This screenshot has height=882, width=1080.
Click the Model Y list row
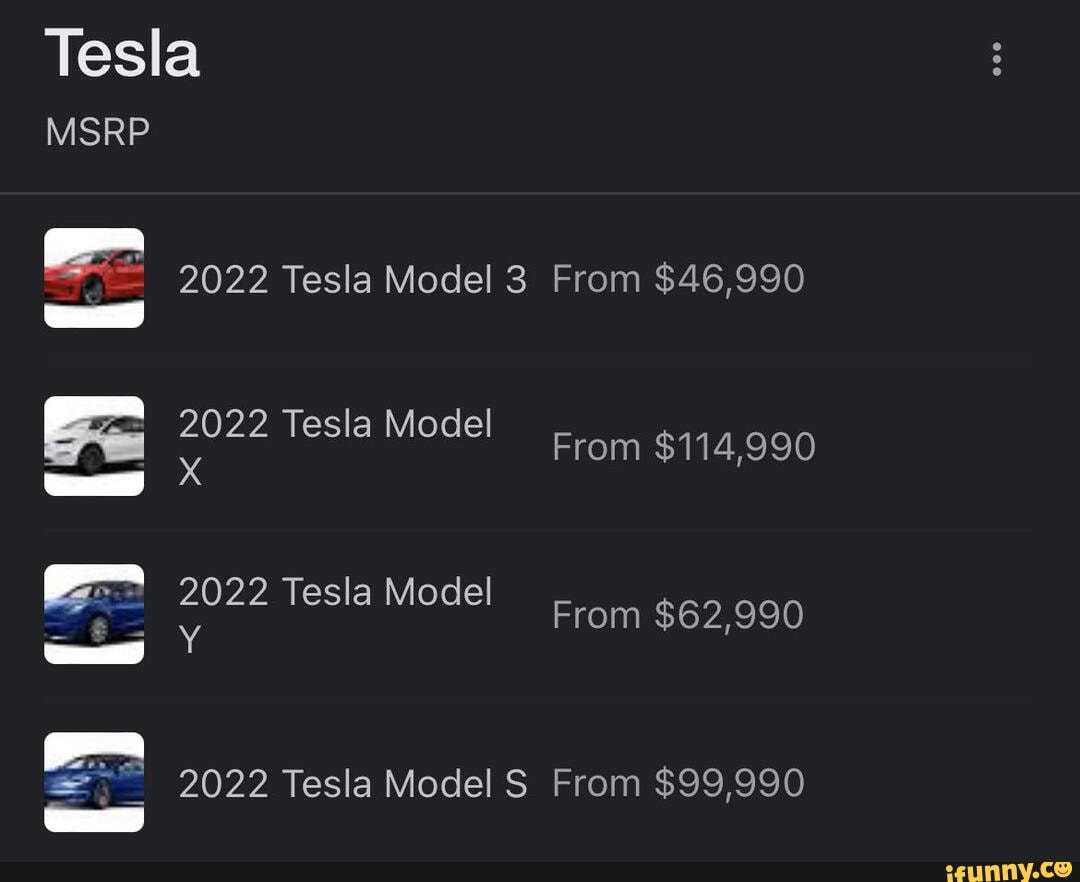click(x=540, y=614)
